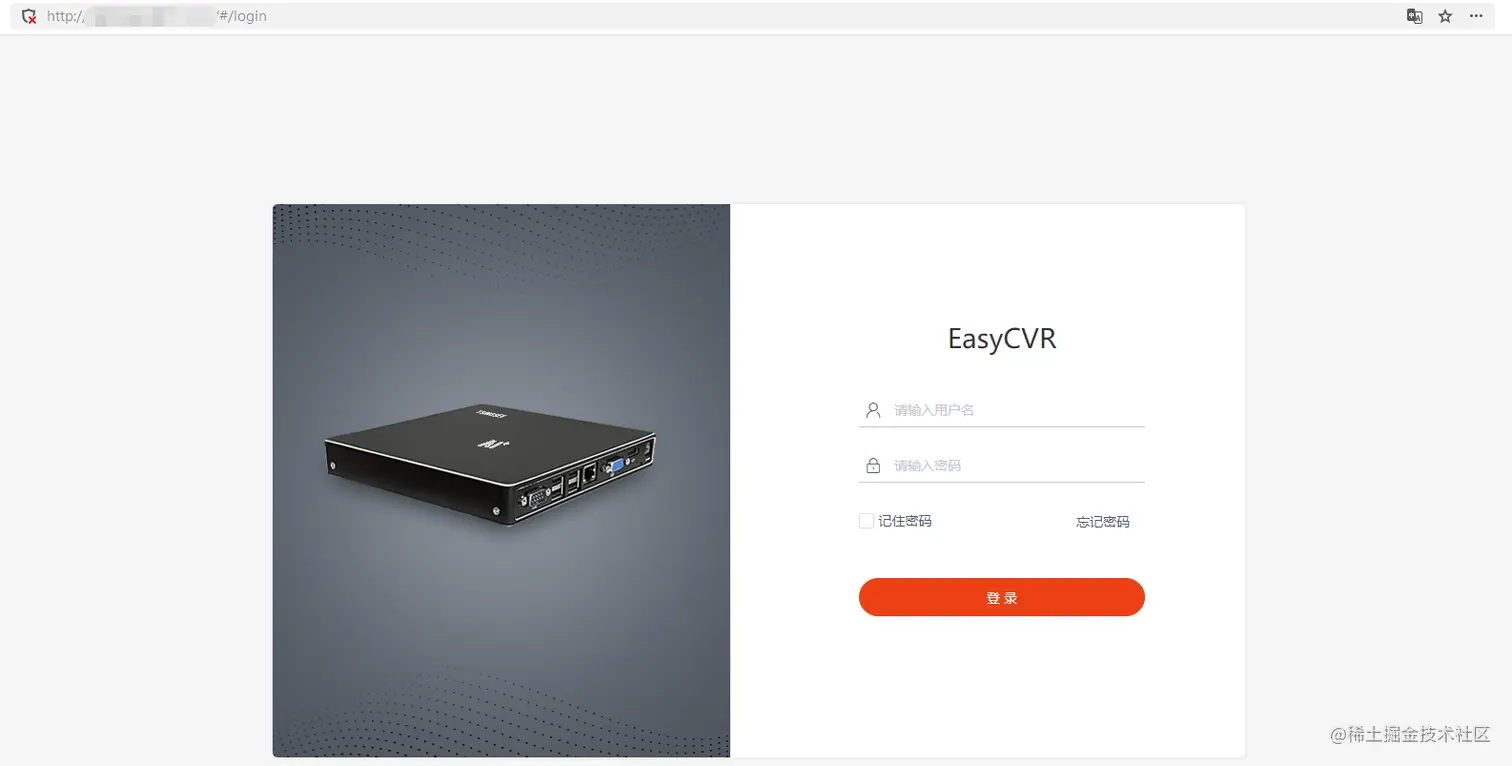This screenshot has height=766, width=1512.
Task: Focus the 请输入用户名 username field
Action: [1001, 410]
